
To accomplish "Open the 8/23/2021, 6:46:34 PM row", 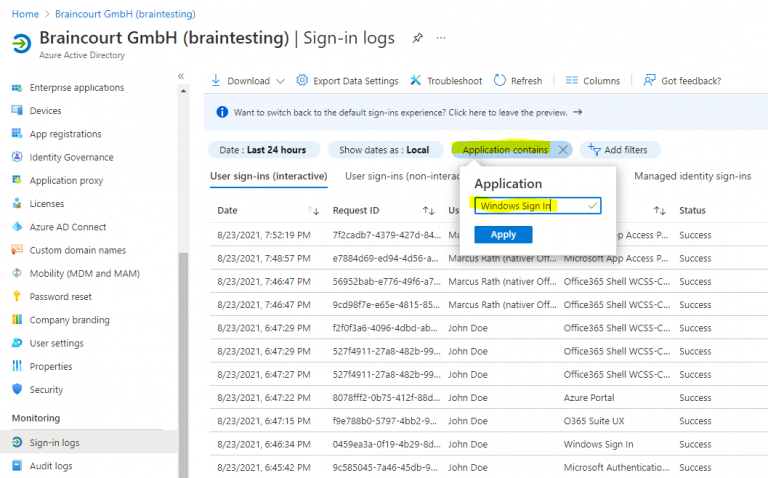I will [x=489, y=444].
